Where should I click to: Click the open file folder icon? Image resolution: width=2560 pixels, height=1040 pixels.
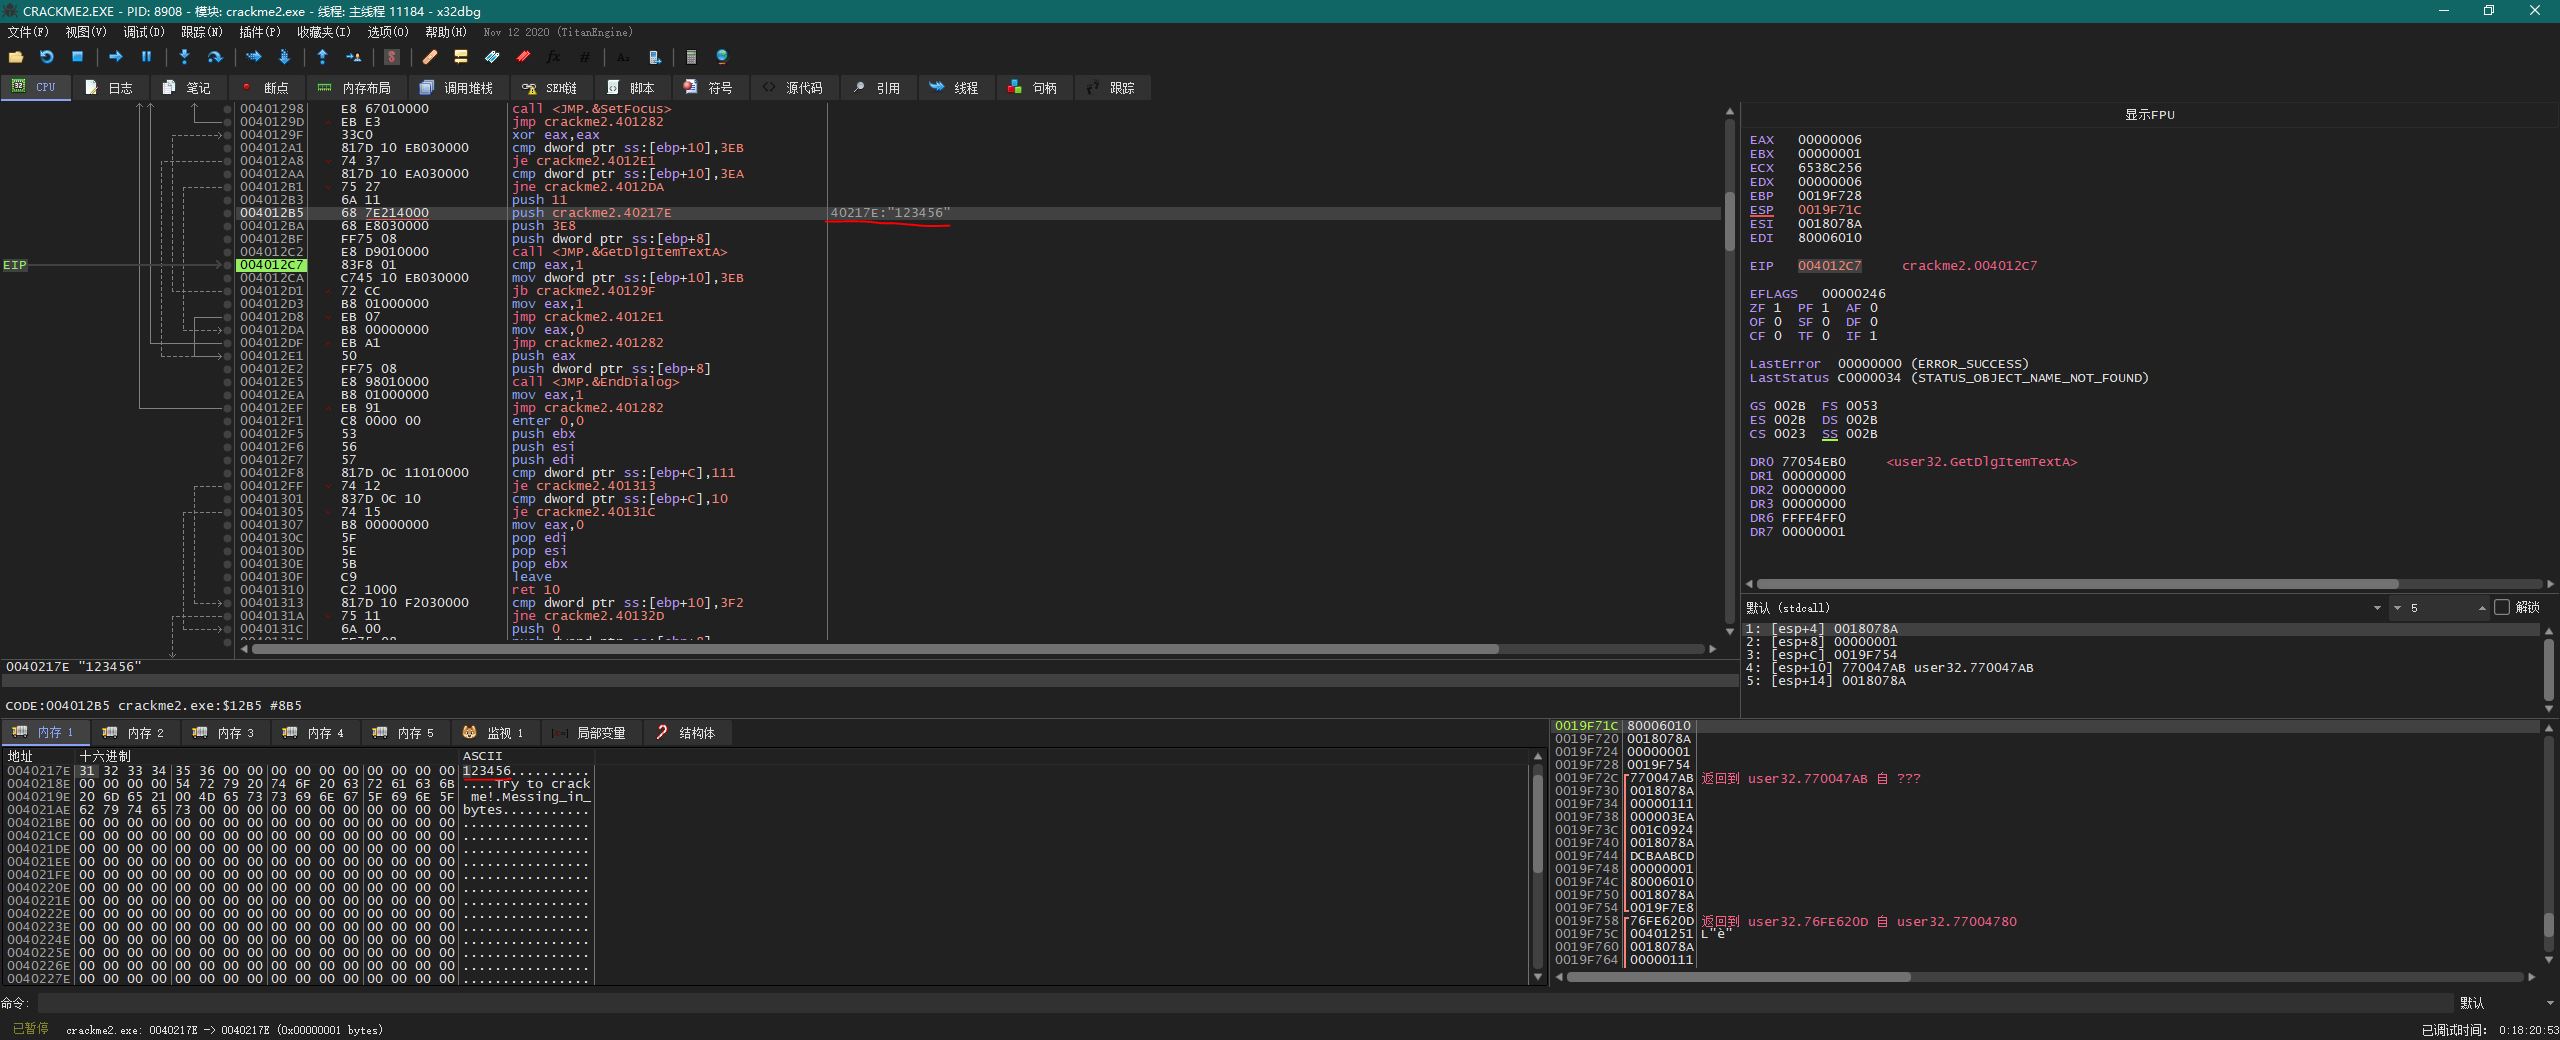16,57
